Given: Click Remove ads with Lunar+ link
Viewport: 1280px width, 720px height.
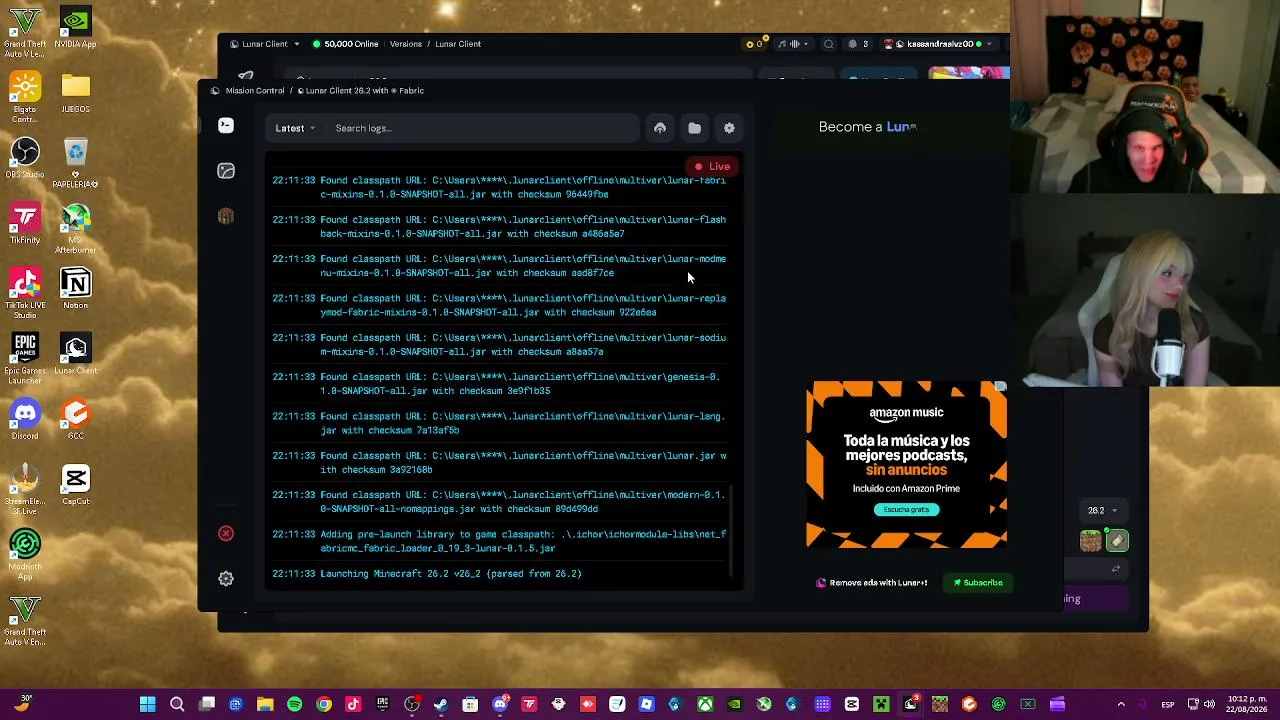Looking at the screenshot, I should [872, 583].
